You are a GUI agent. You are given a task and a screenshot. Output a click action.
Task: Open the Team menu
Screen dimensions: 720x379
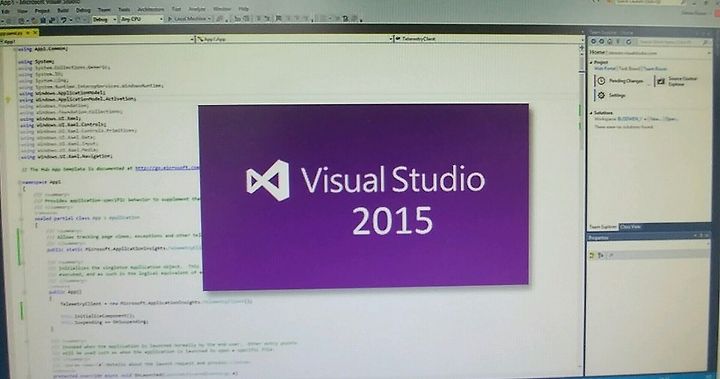pos(104,10)
